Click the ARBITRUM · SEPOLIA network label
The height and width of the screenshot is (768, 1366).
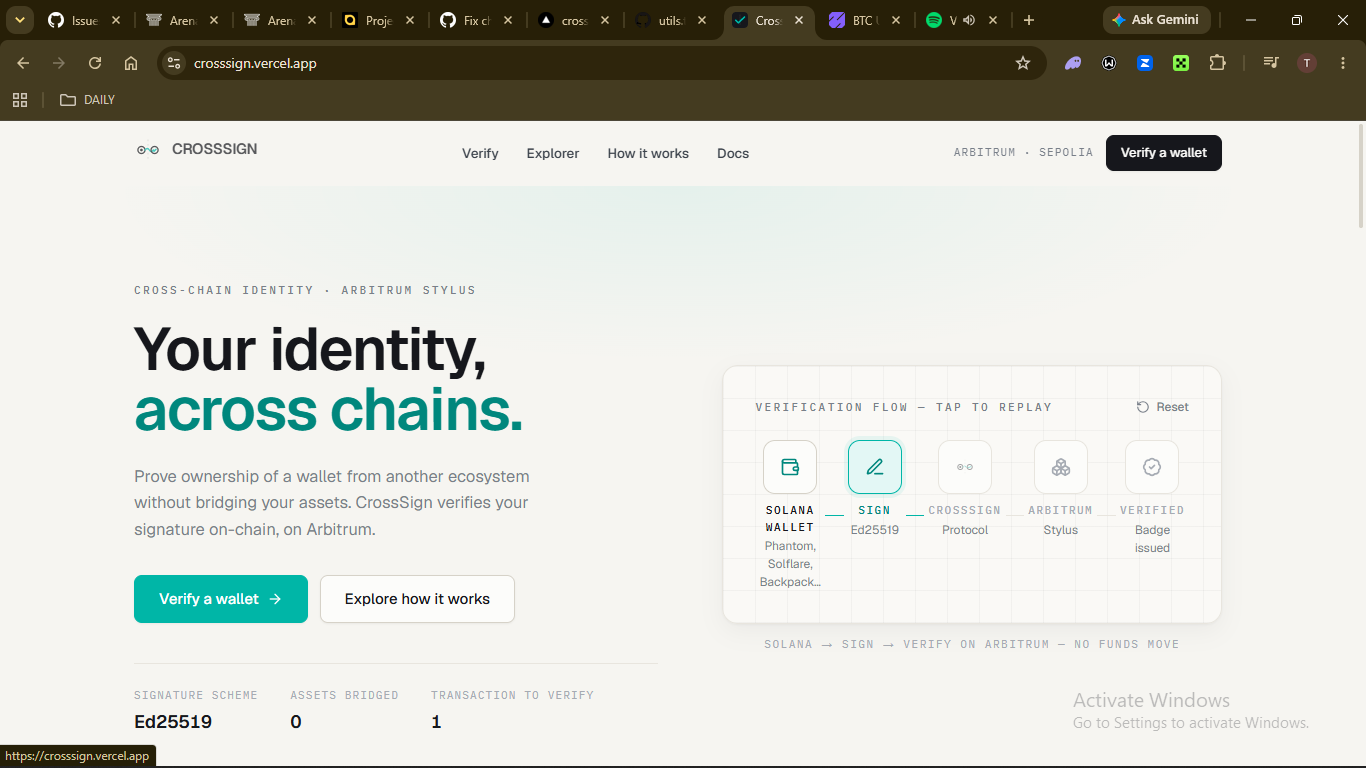1023,153
